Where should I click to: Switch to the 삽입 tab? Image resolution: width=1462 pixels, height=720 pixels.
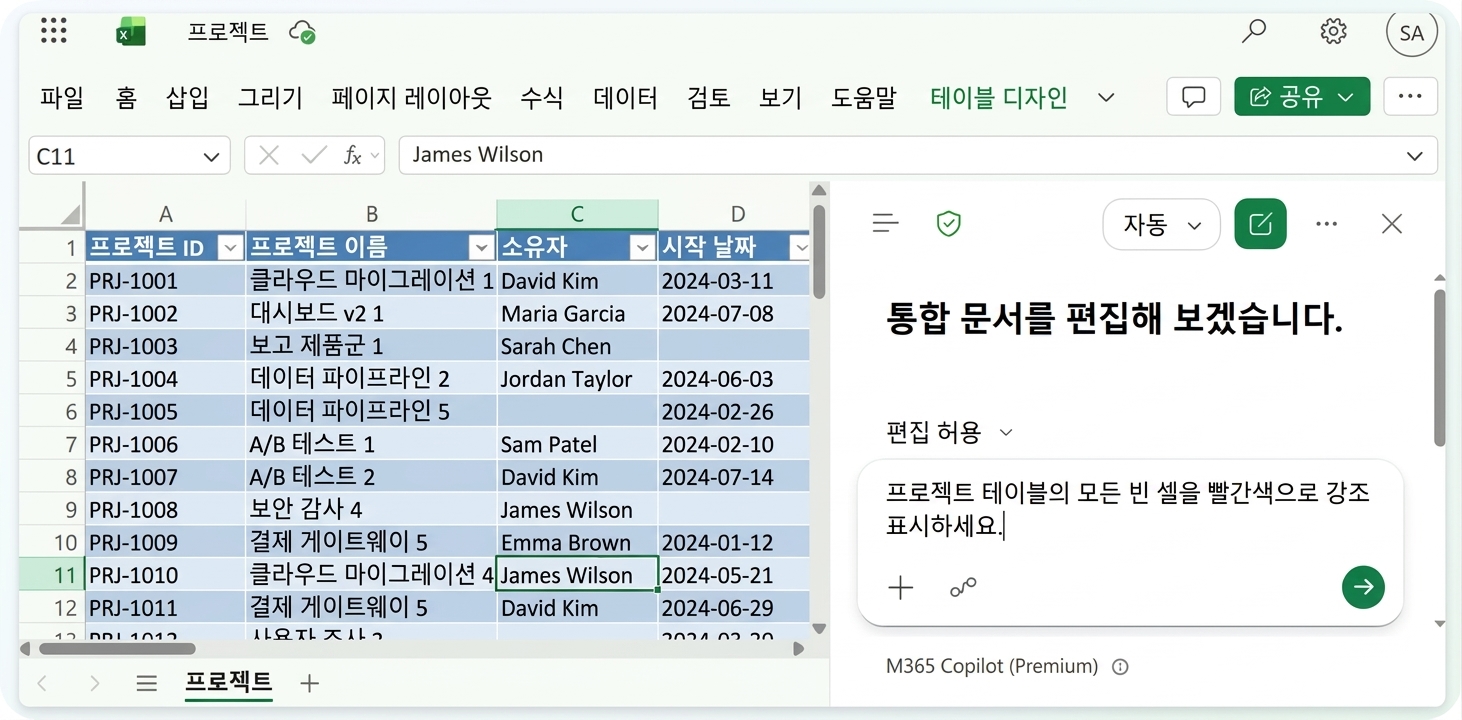coord(187,97)
